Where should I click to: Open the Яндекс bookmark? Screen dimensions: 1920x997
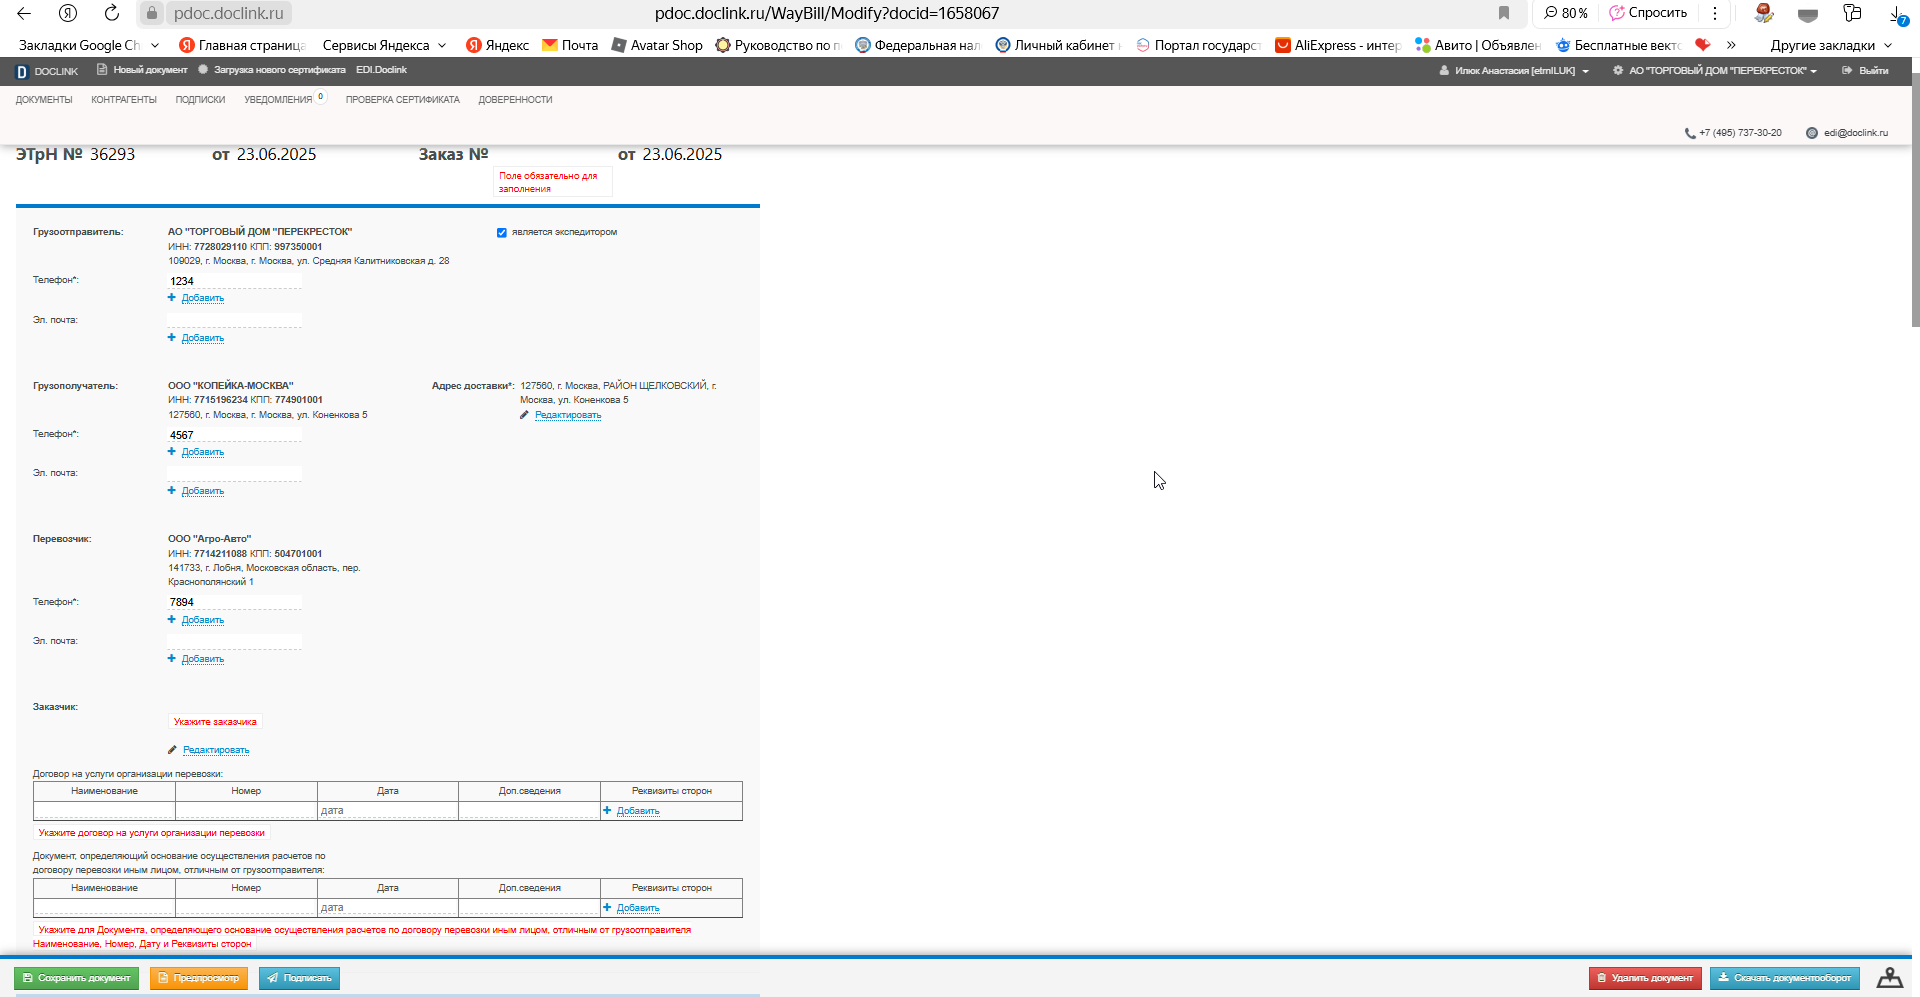(498, 45)
